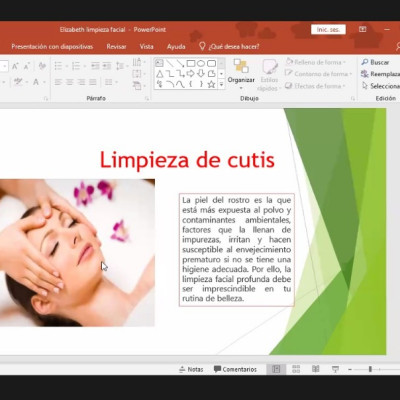Screen dimensions: 400x400
Task: Click the numbered list icon
Action: click(76, 66)
